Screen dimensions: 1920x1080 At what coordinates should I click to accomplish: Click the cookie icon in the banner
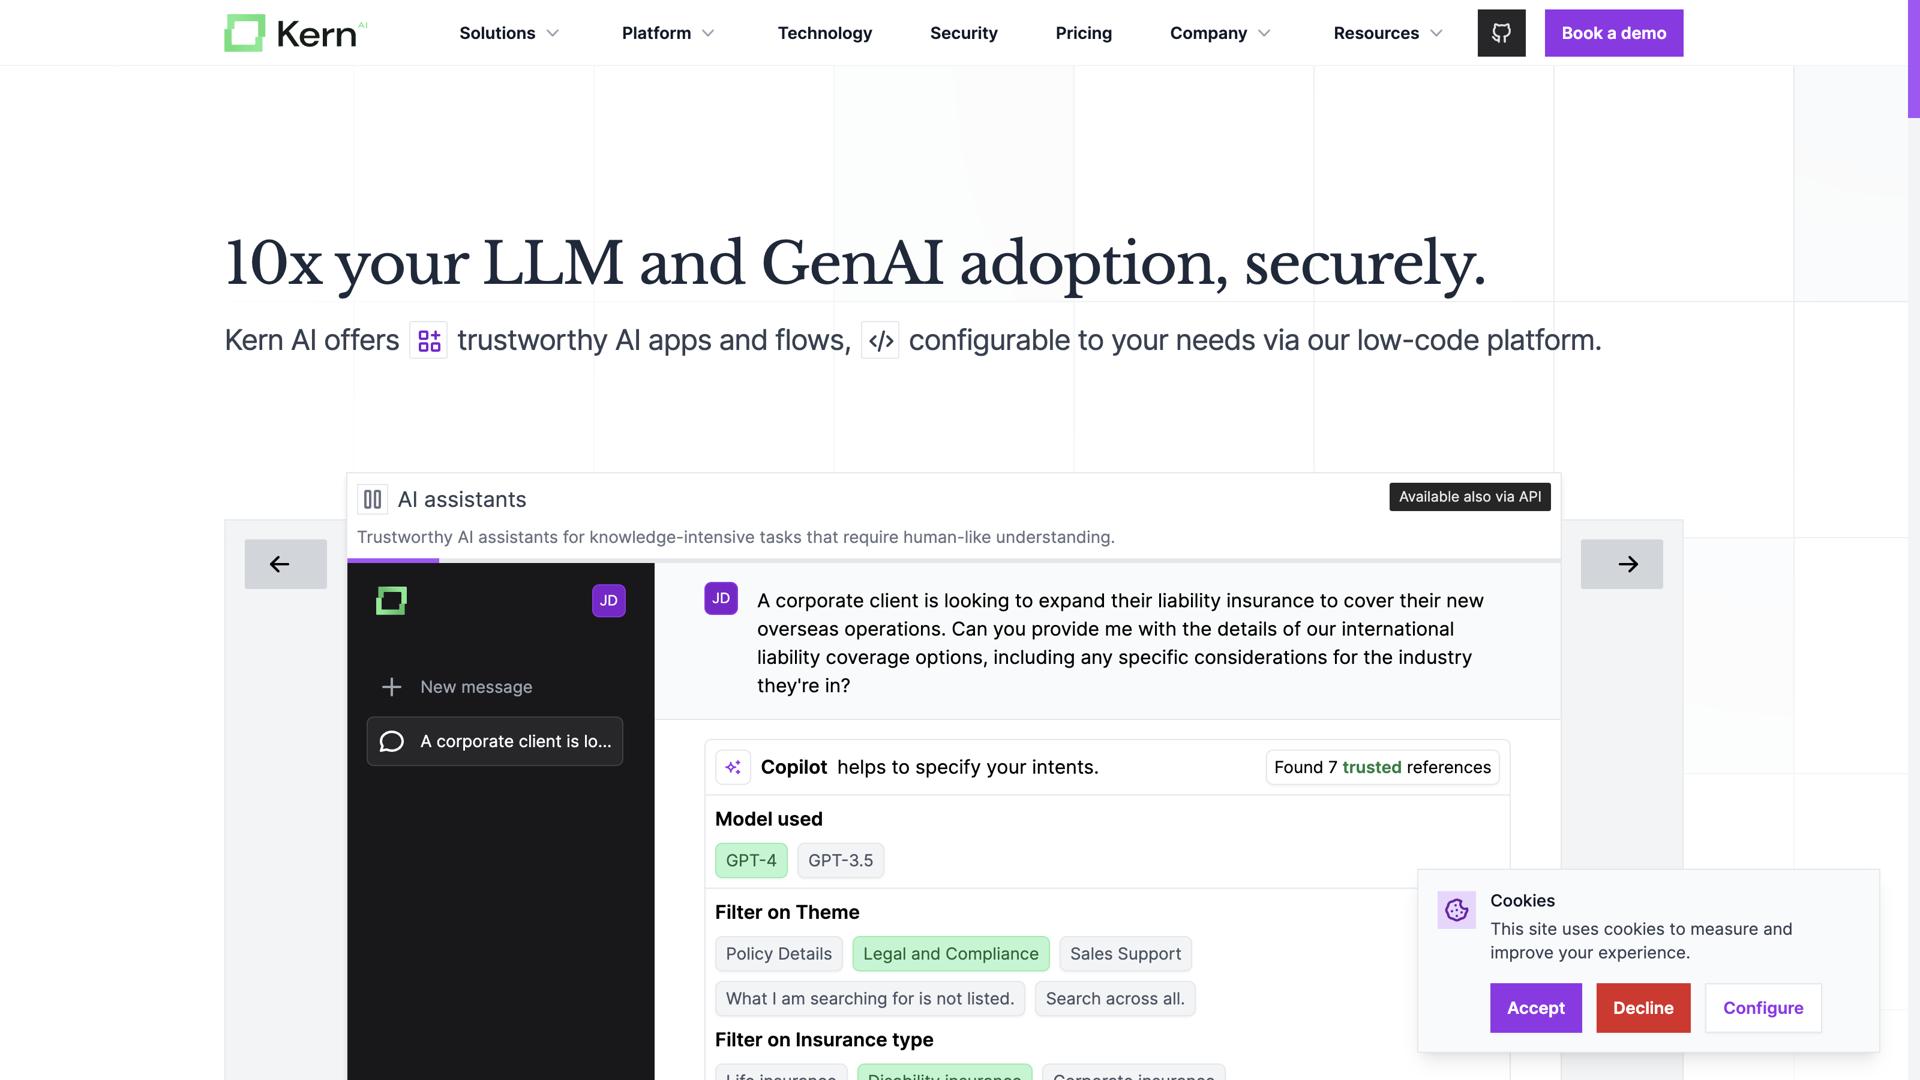tap(1456, 910)
